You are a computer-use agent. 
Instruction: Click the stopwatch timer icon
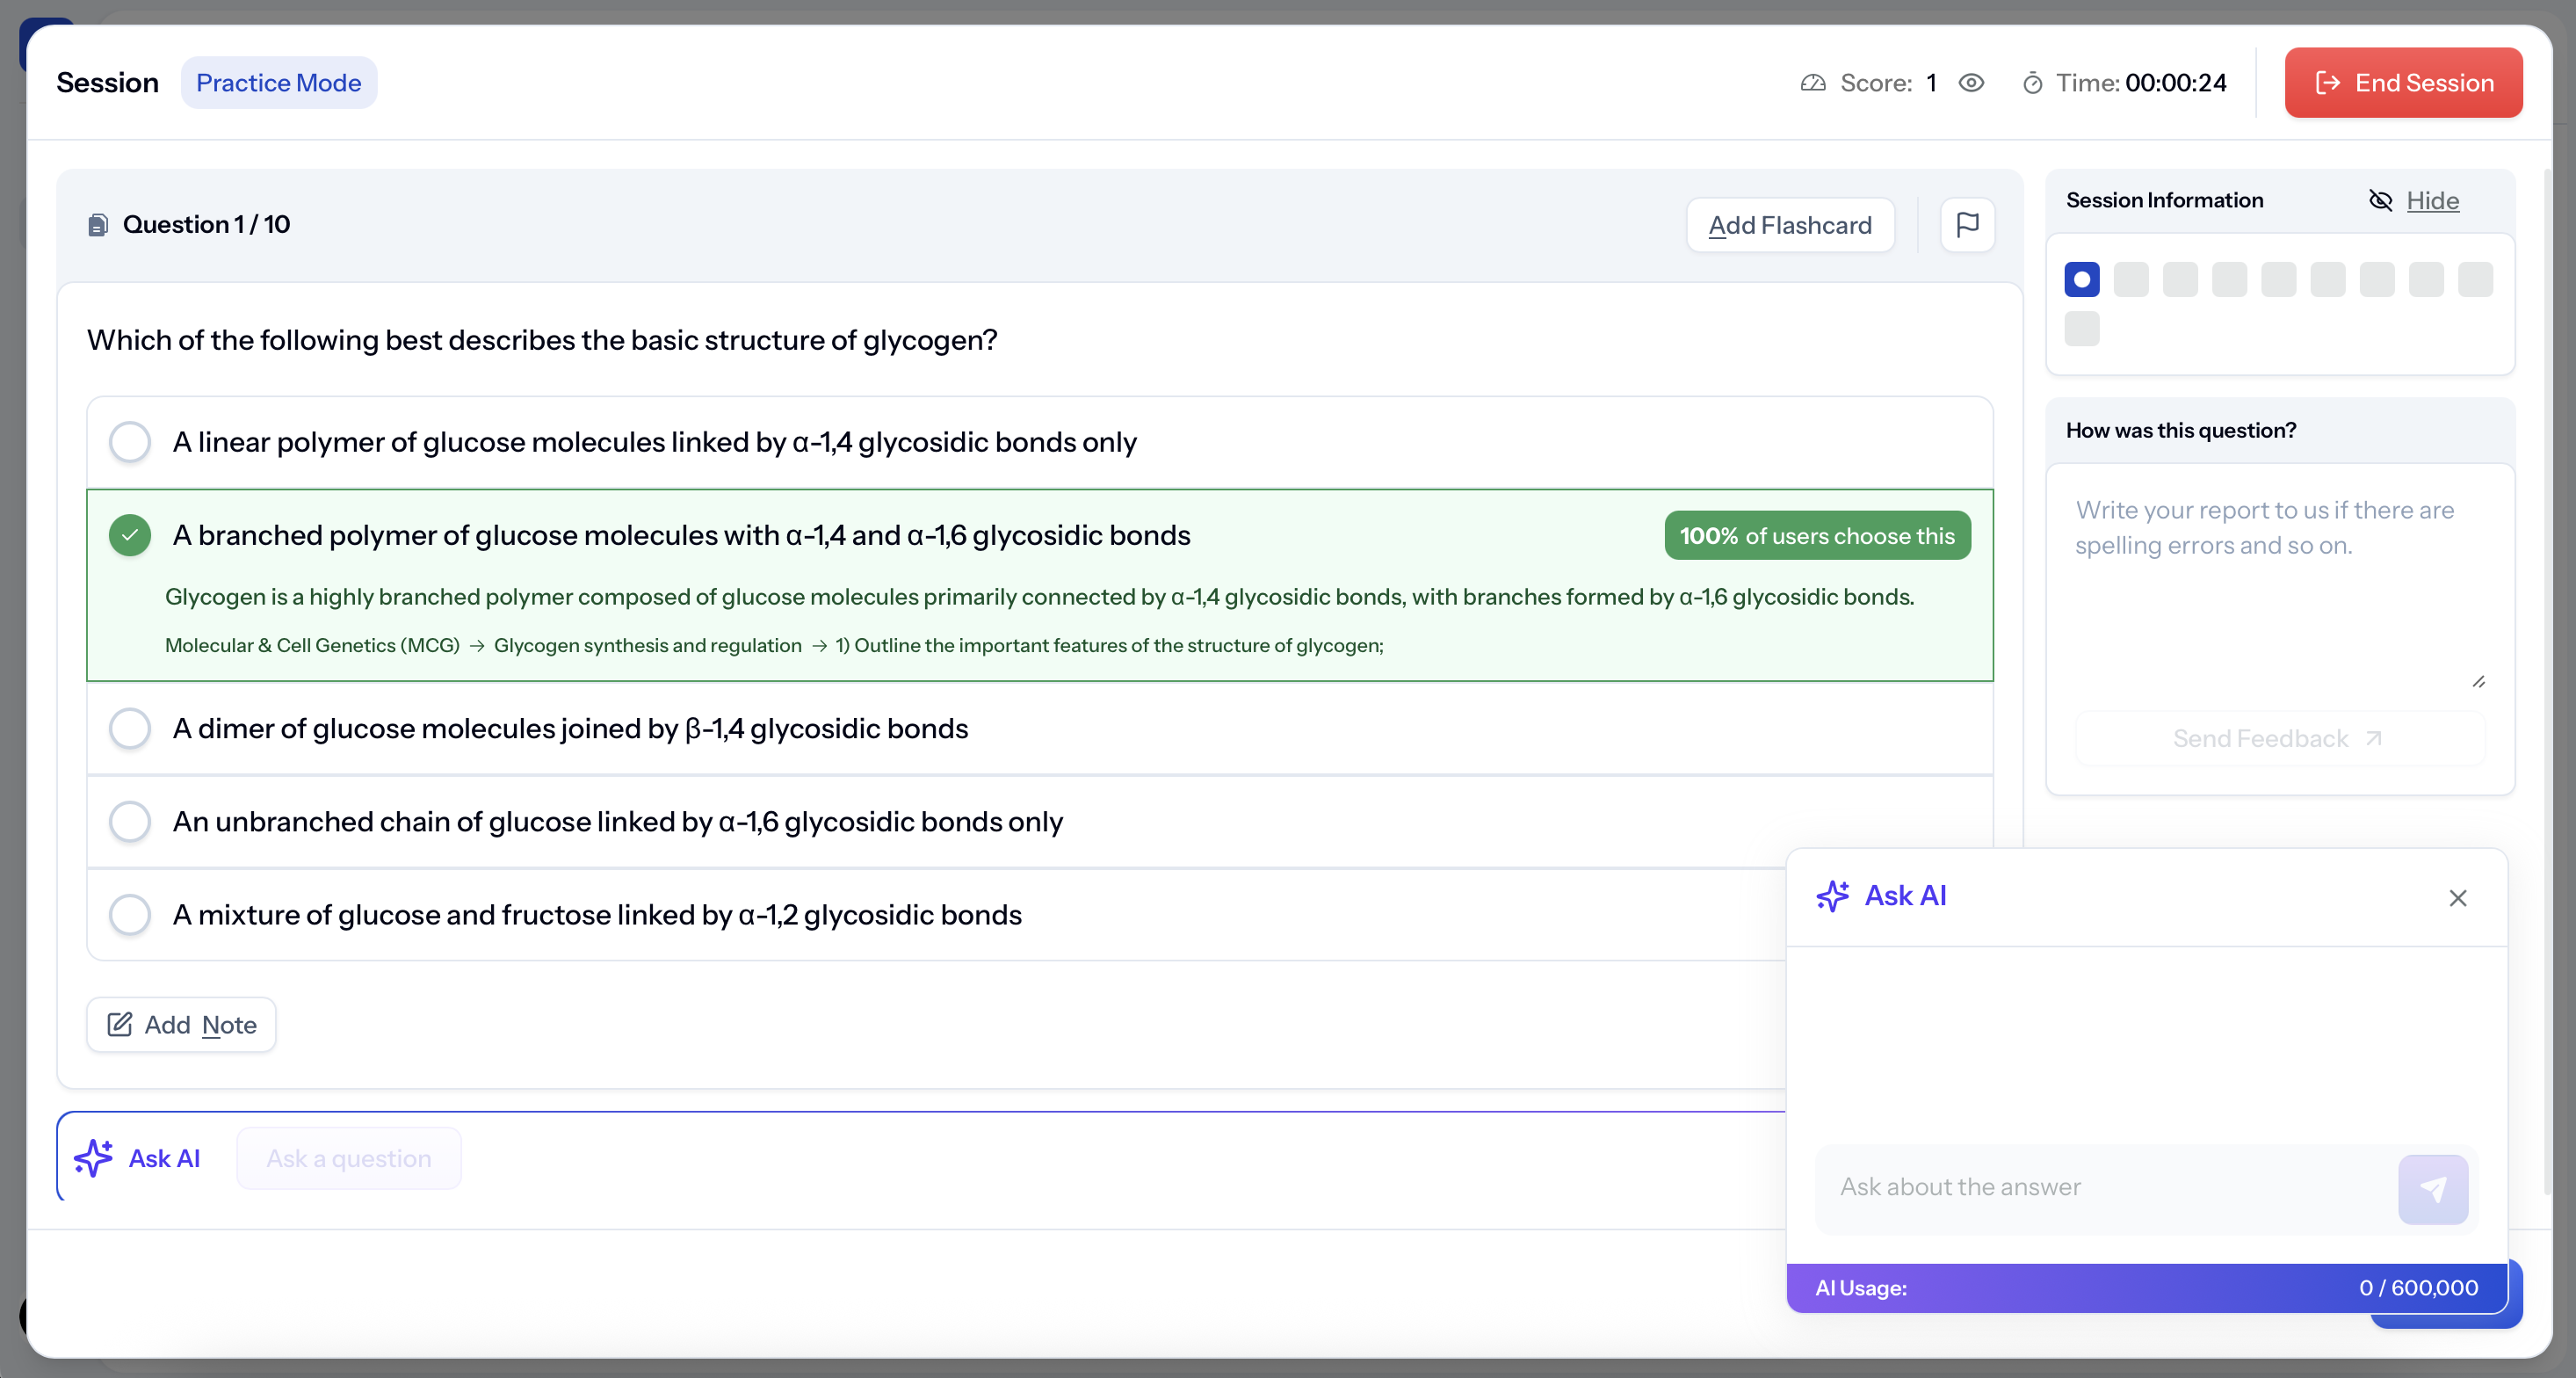2032,83
